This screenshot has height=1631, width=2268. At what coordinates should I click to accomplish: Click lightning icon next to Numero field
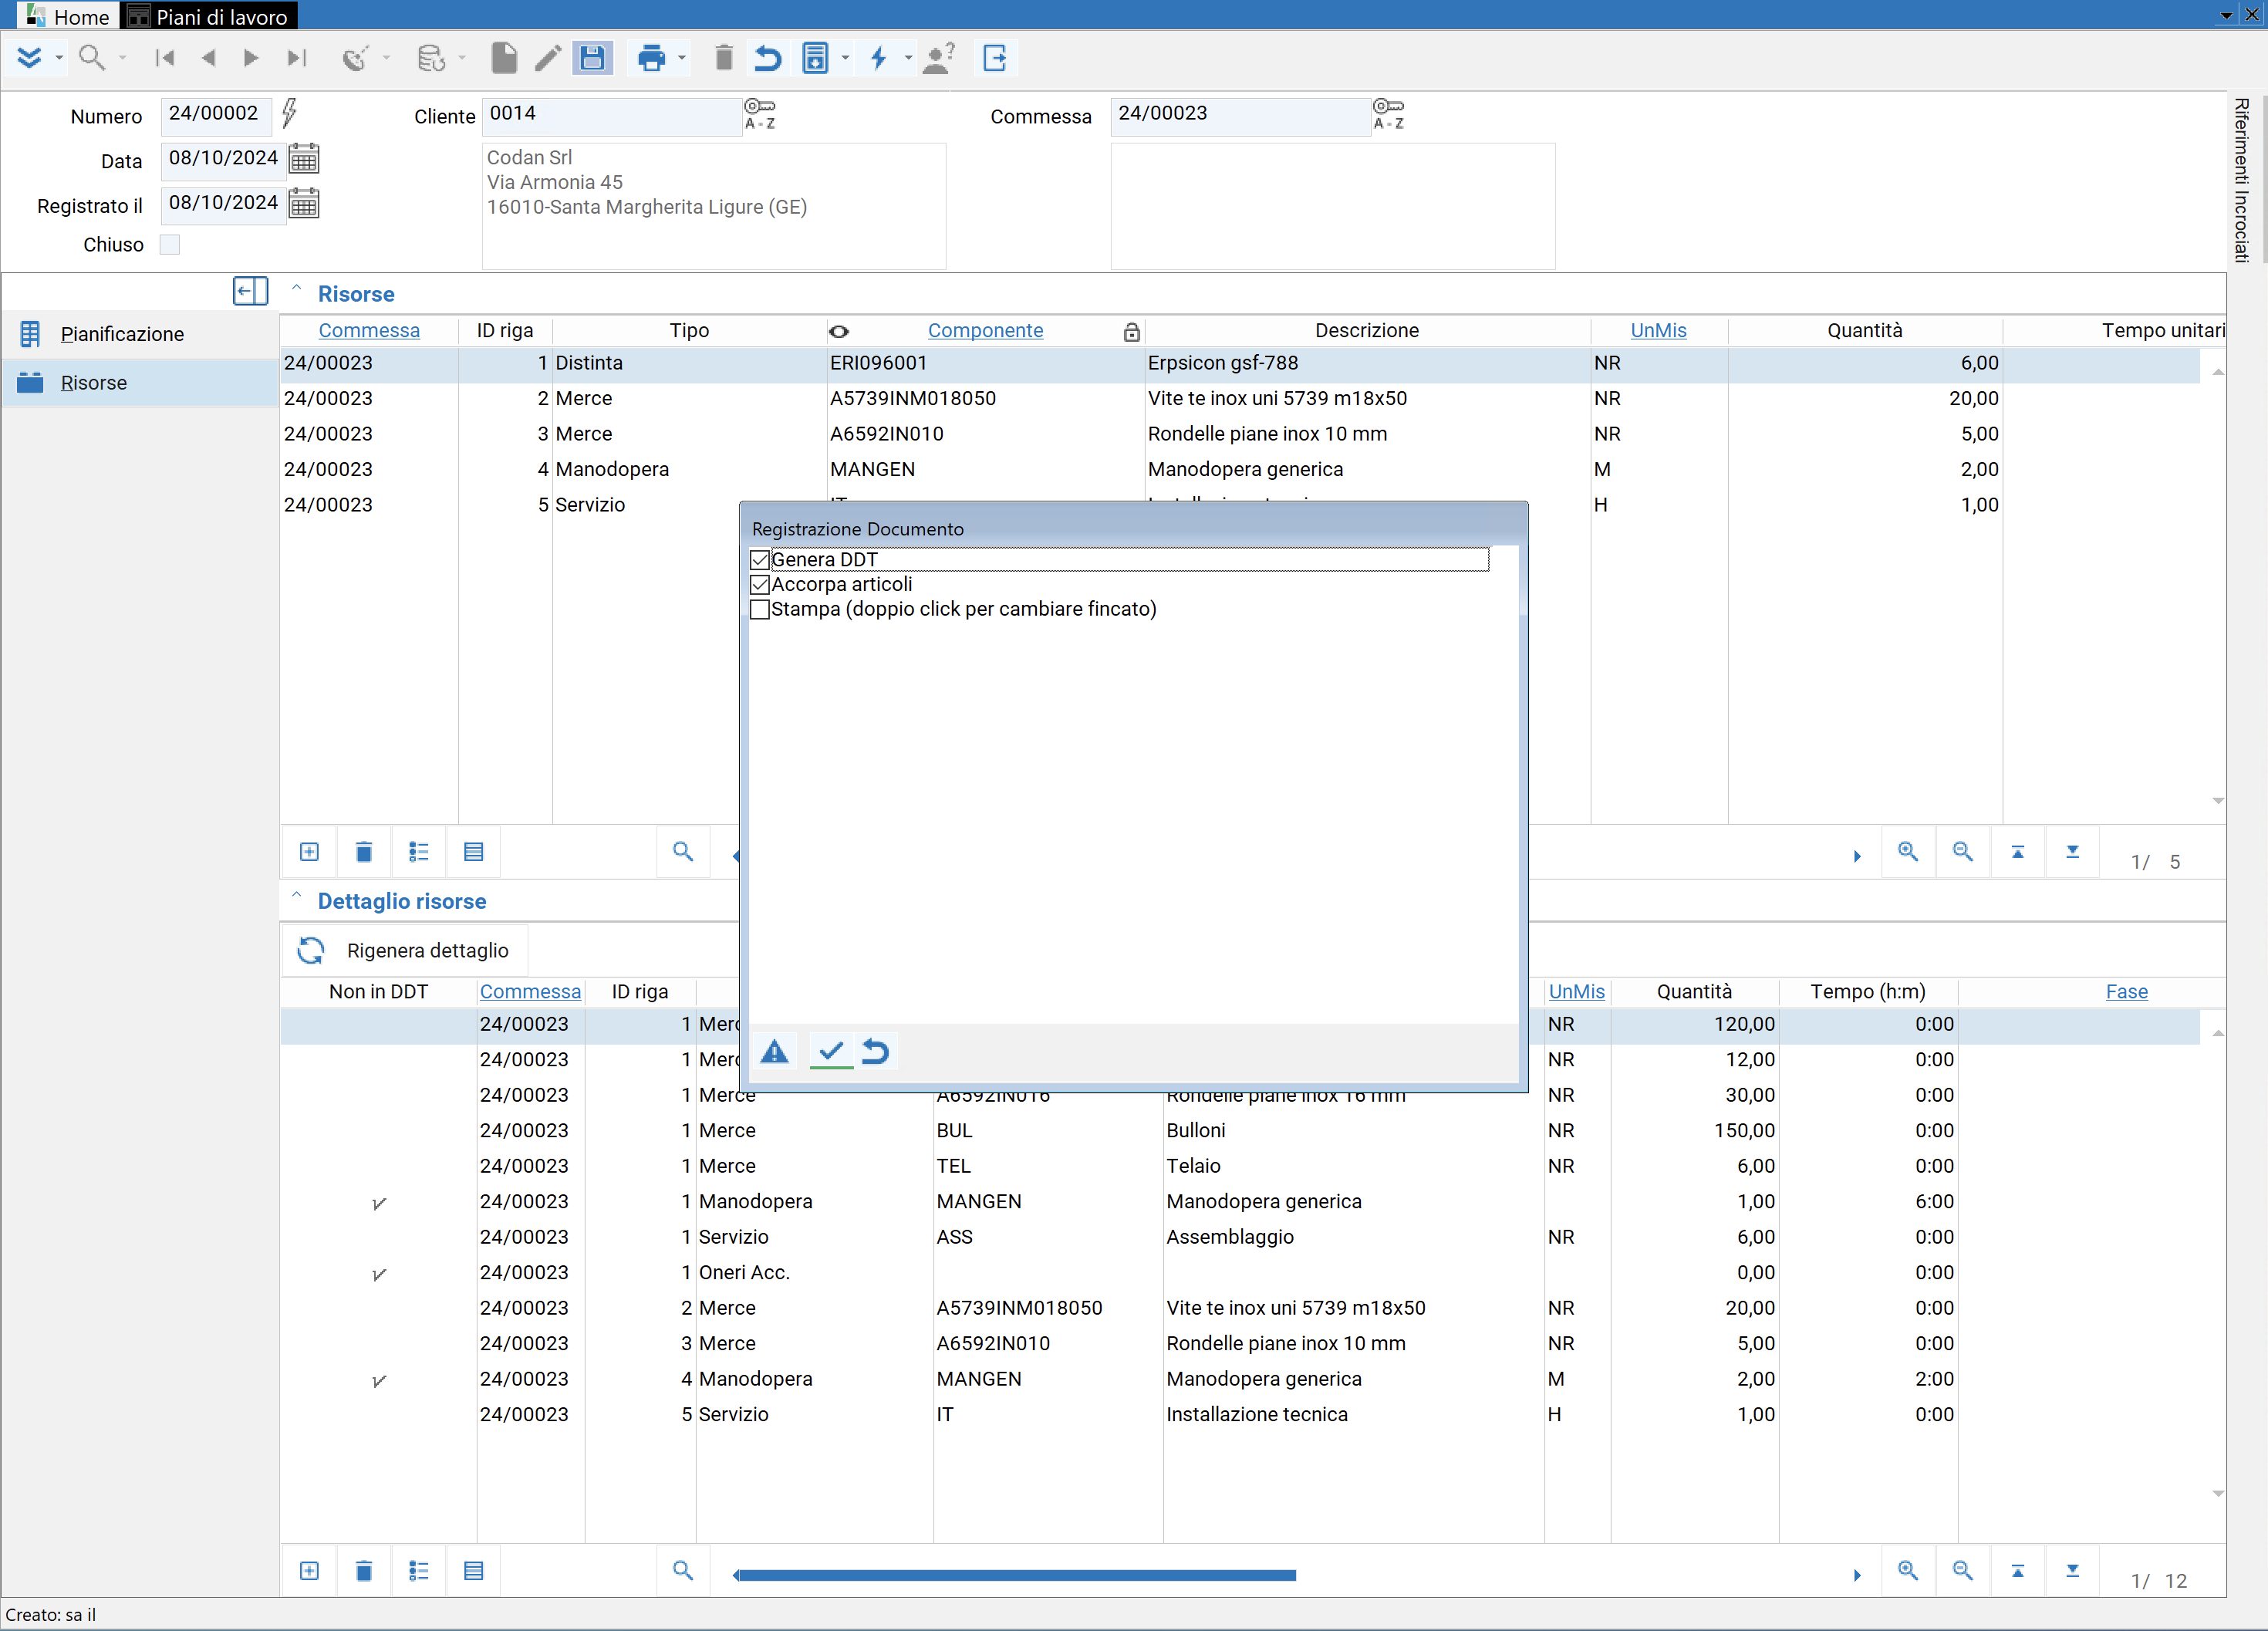(289, 112)
